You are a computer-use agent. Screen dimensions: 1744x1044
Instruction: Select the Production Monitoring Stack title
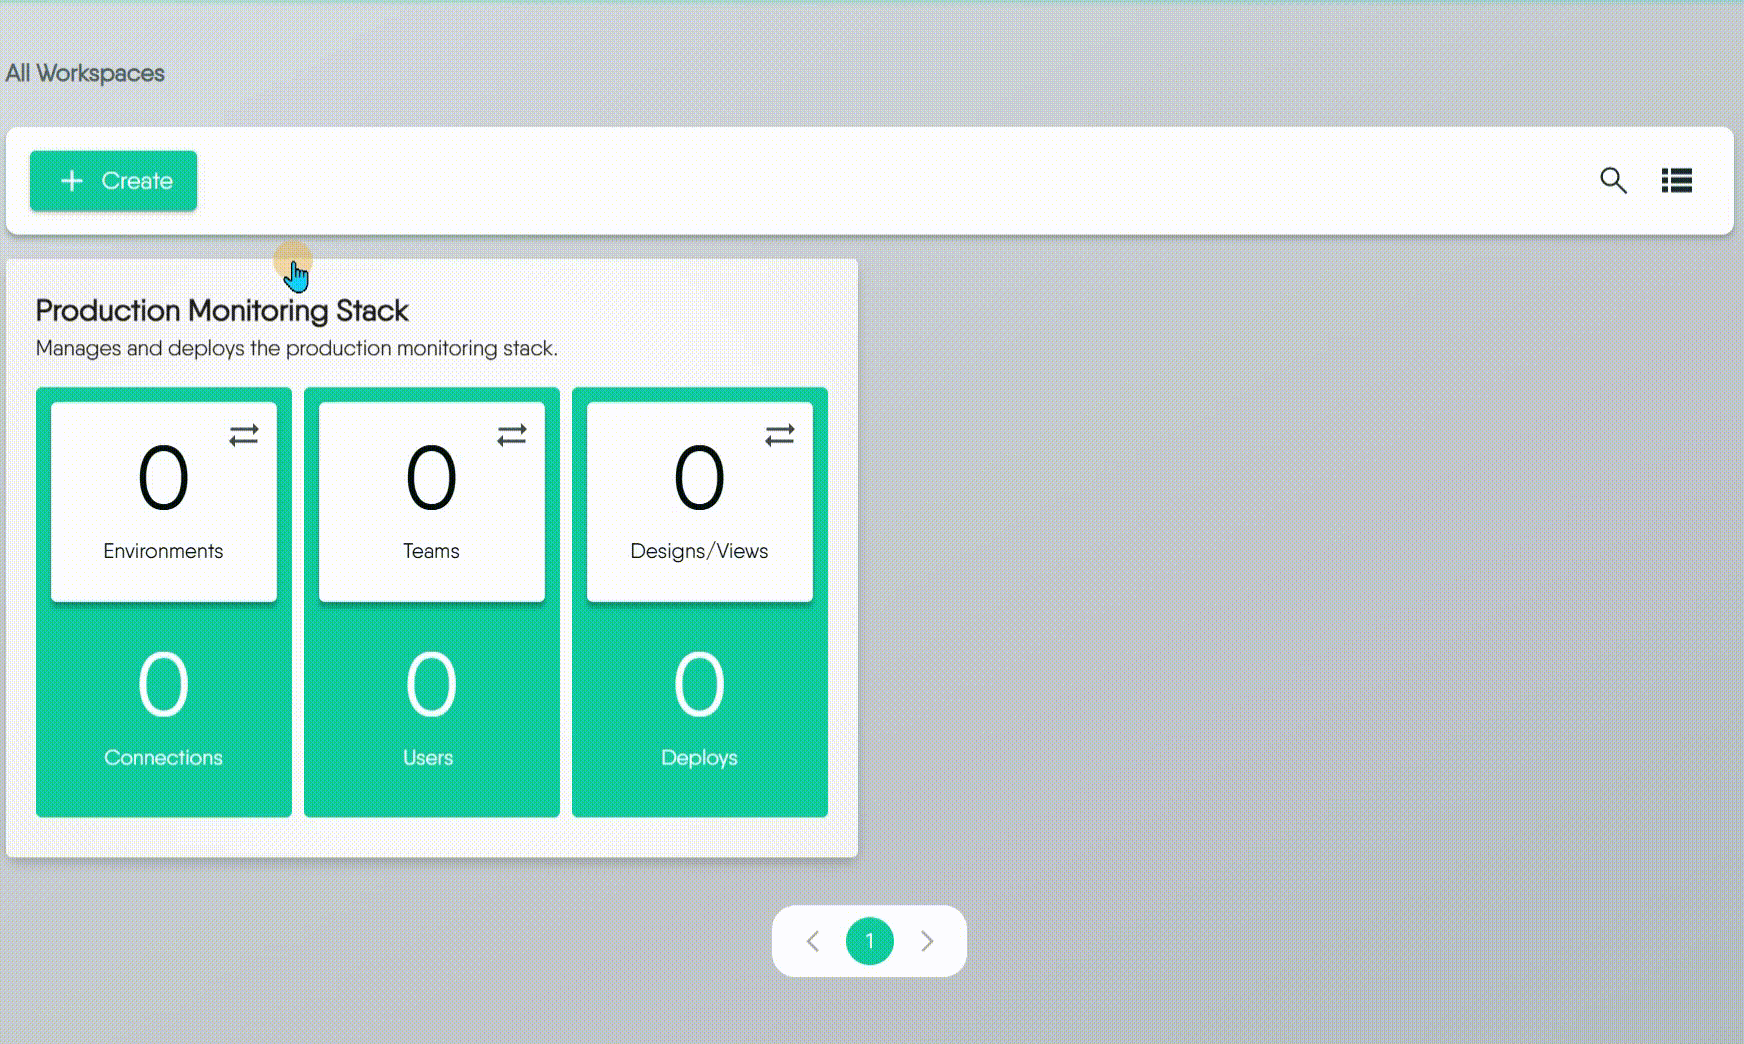pos(221,310)
